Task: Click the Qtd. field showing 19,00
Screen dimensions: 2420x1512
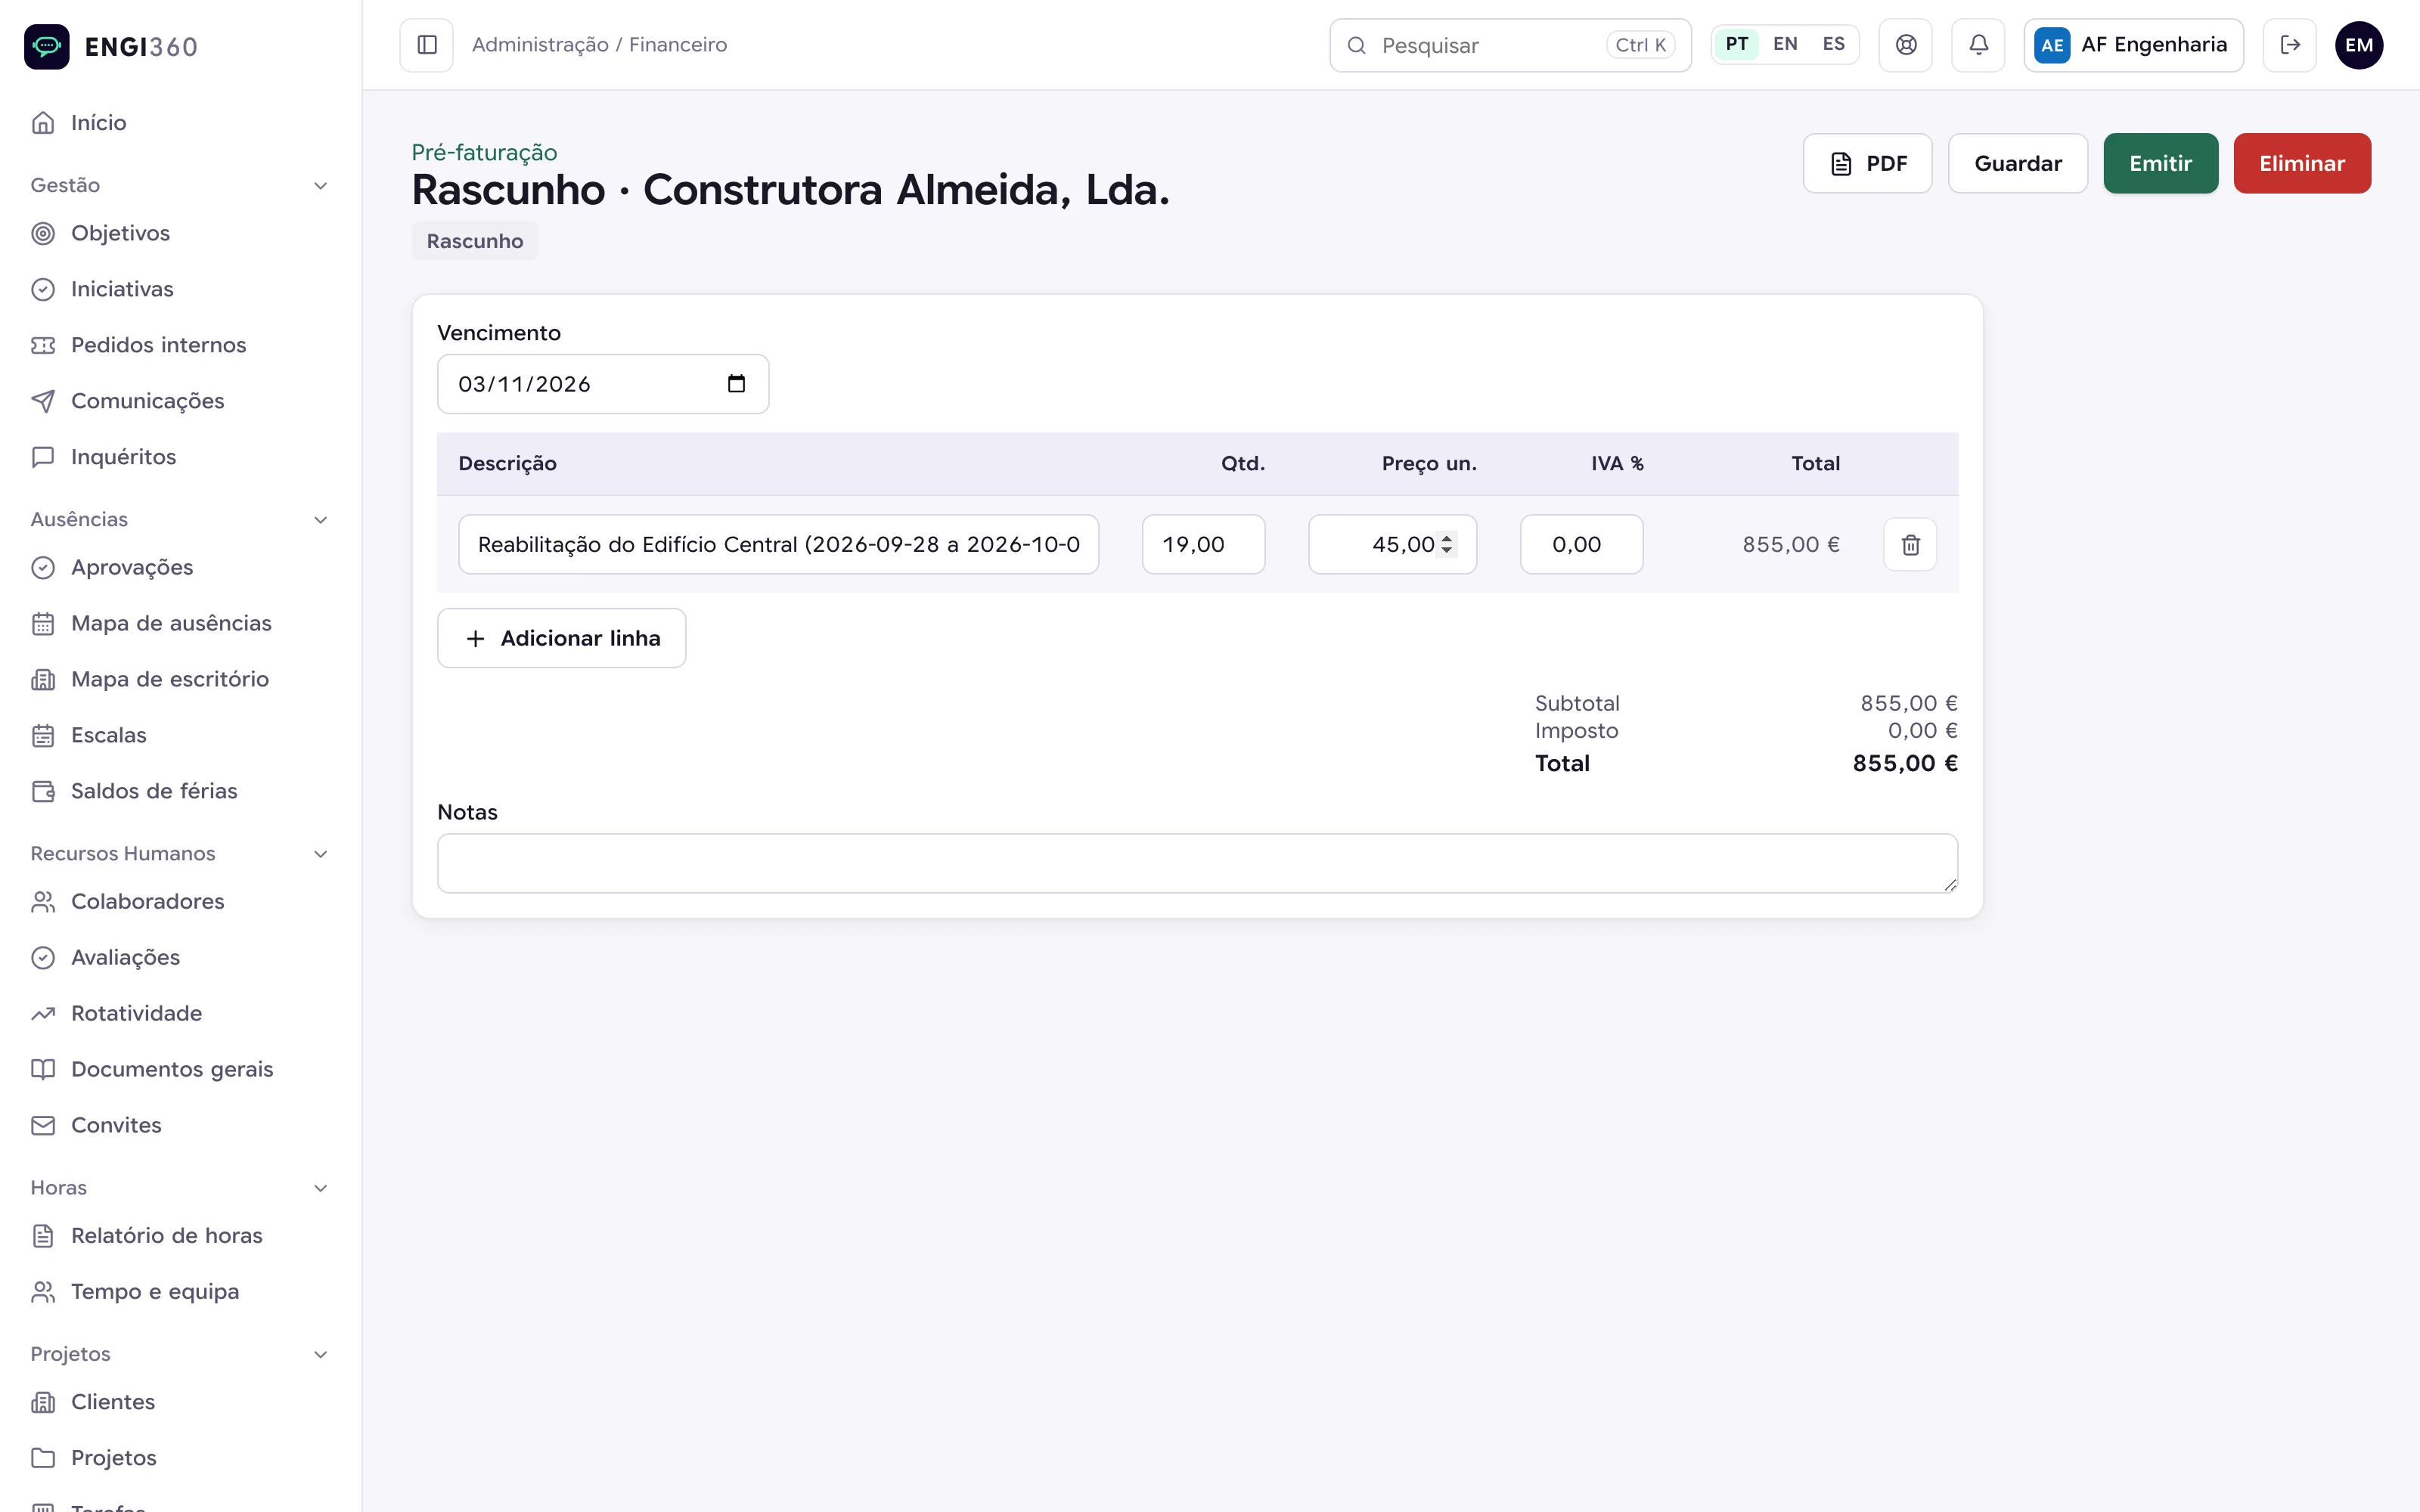Action: point(1203,544)
